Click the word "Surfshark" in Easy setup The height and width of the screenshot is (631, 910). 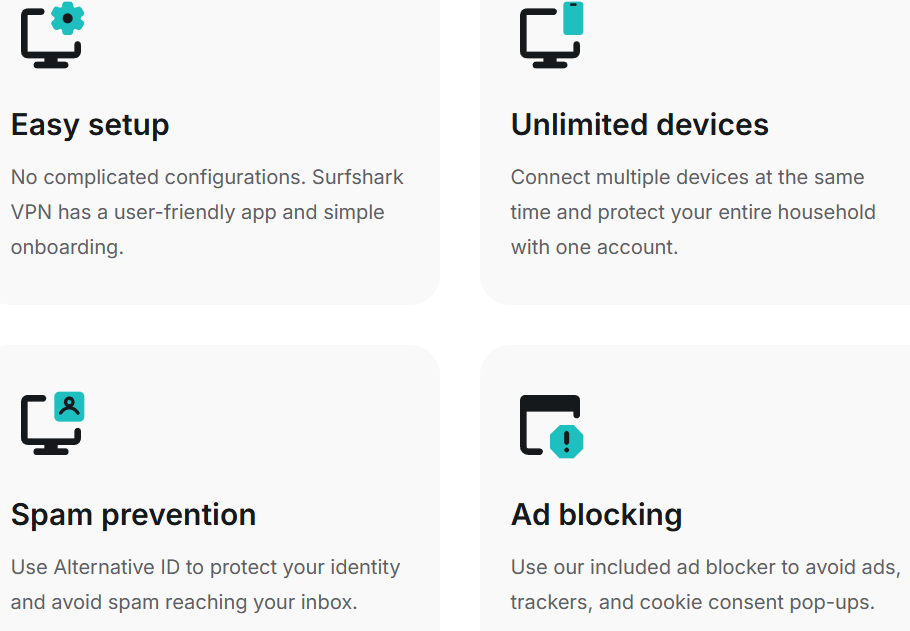click(357, 178)
